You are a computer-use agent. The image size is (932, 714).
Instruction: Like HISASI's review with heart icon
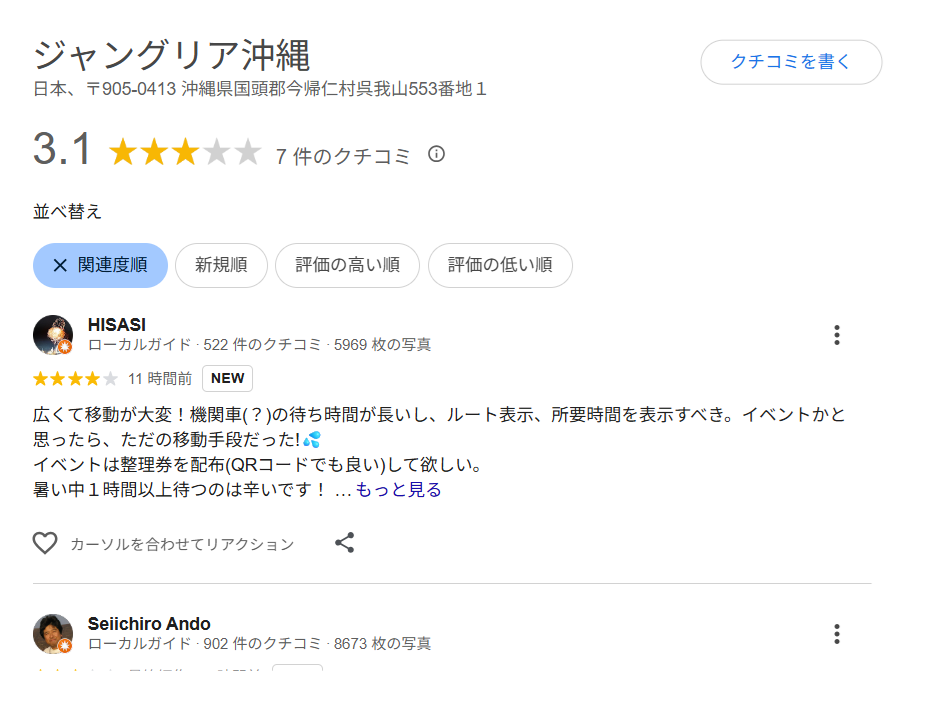45,543
